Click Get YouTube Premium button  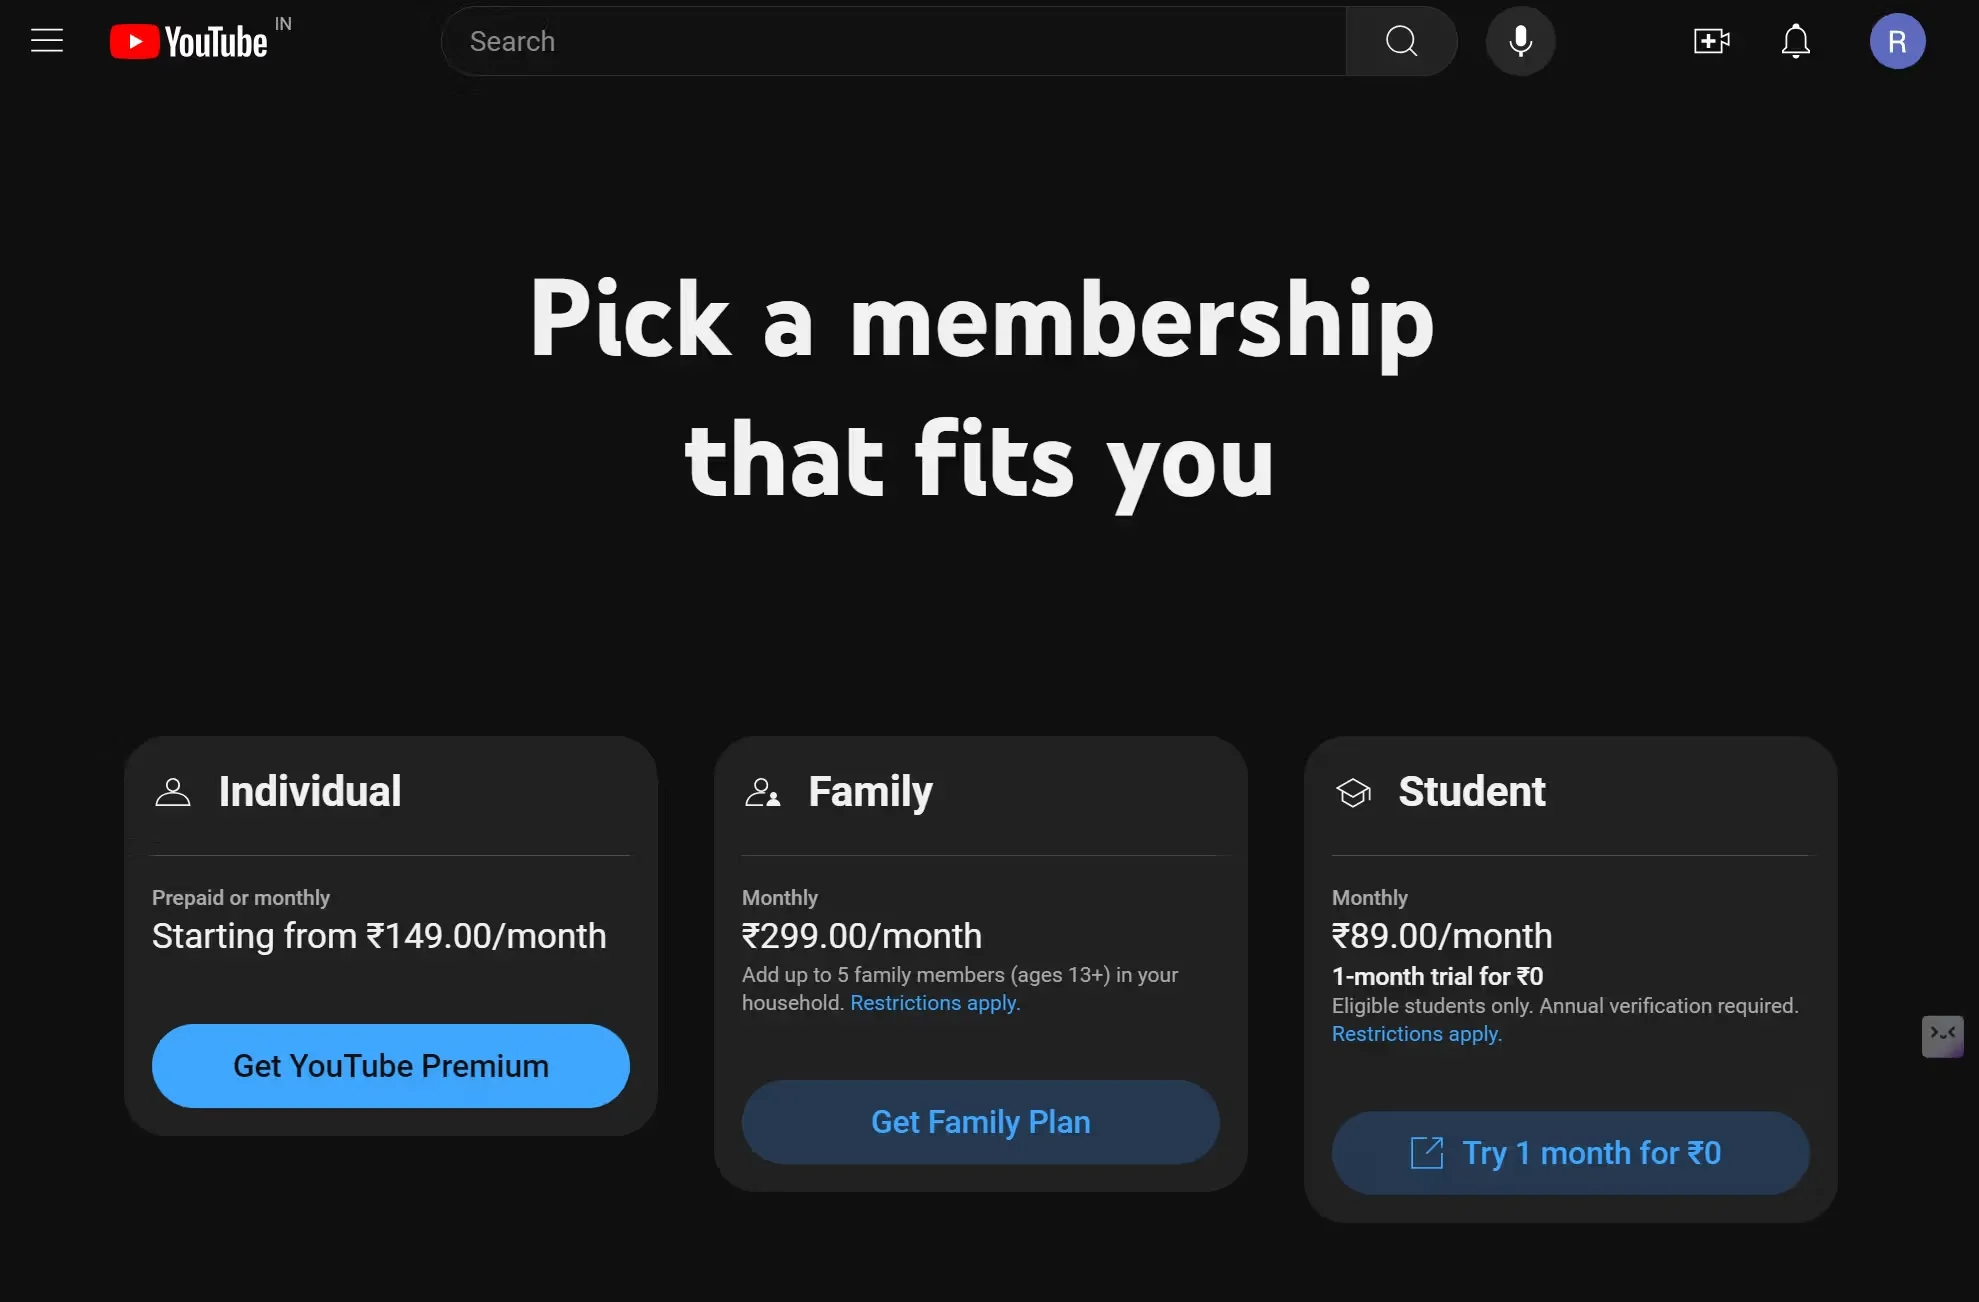click(x=391, y=1066)
